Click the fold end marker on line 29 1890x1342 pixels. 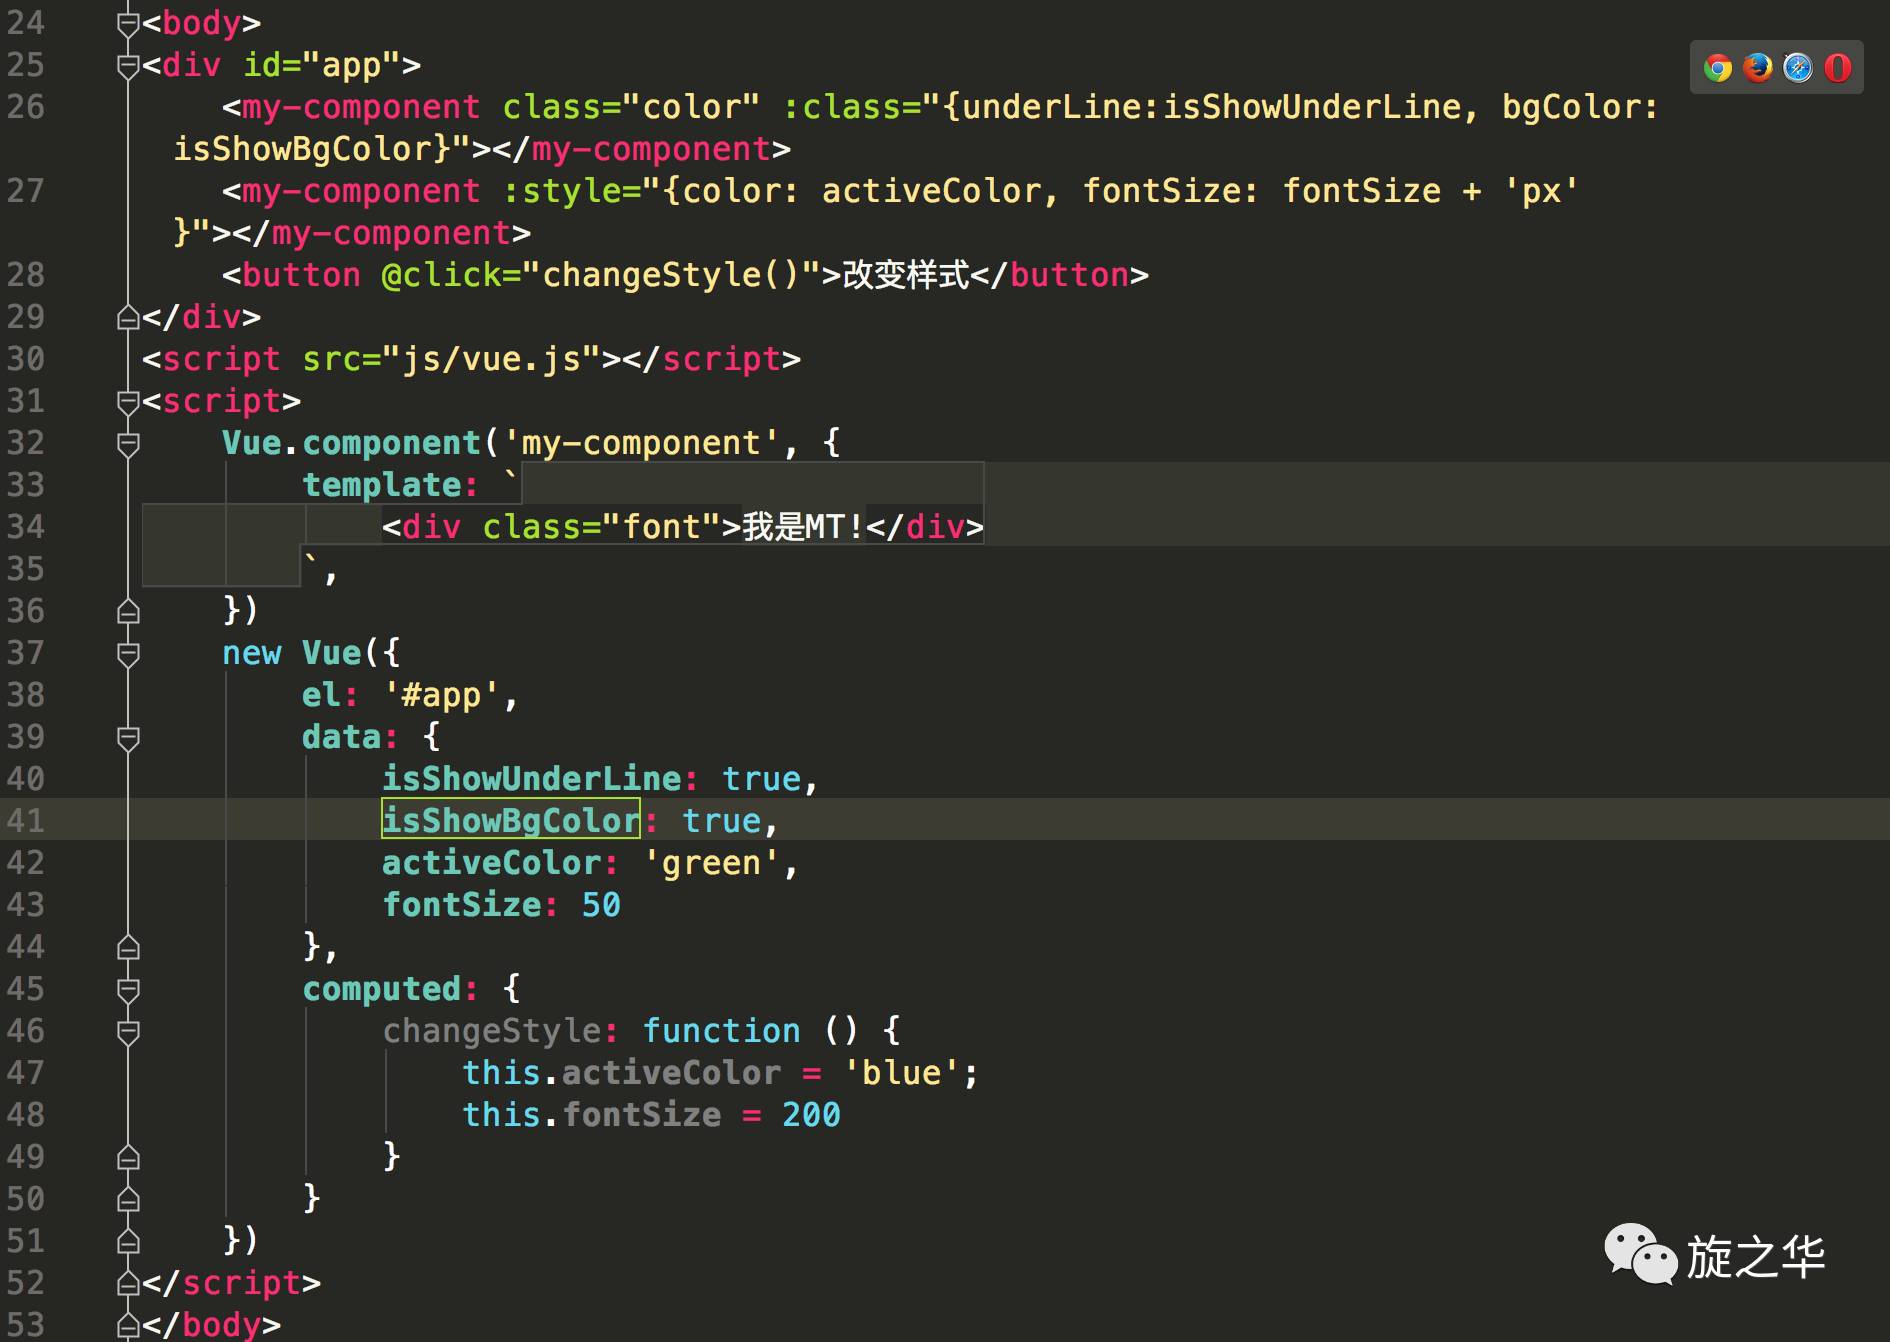pyautogui.click(x=128, y=318)
